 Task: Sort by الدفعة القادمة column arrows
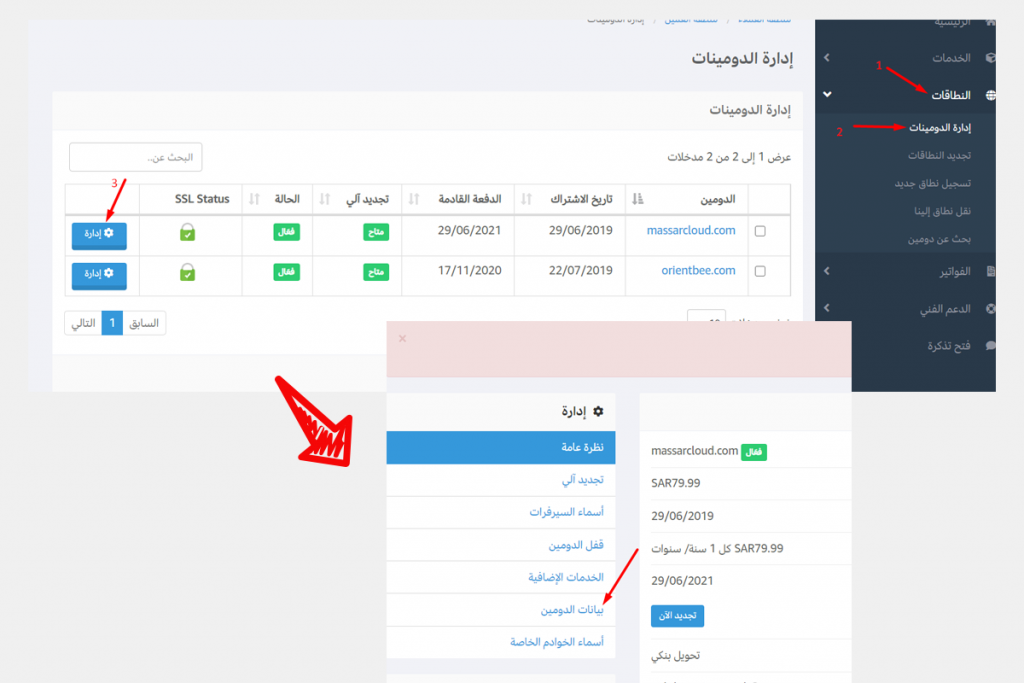point(414,199)
